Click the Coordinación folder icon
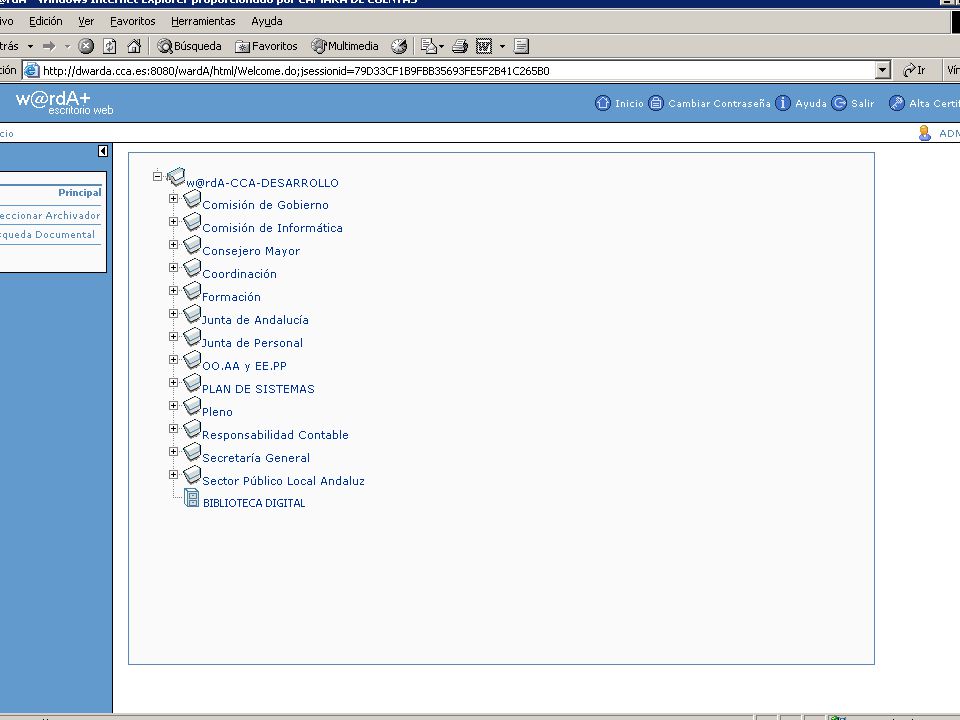The width and height of the screenshot is (960, 720). pos(192,268)
